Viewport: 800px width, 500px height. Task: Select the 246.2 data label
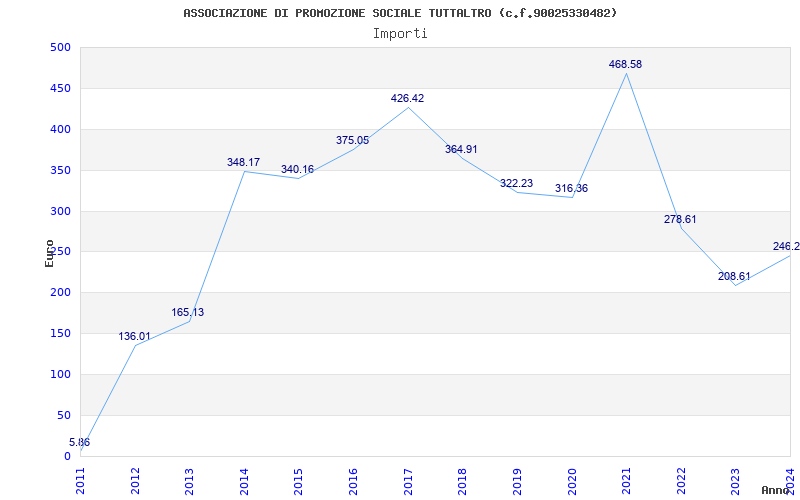[x=786, y=246]
